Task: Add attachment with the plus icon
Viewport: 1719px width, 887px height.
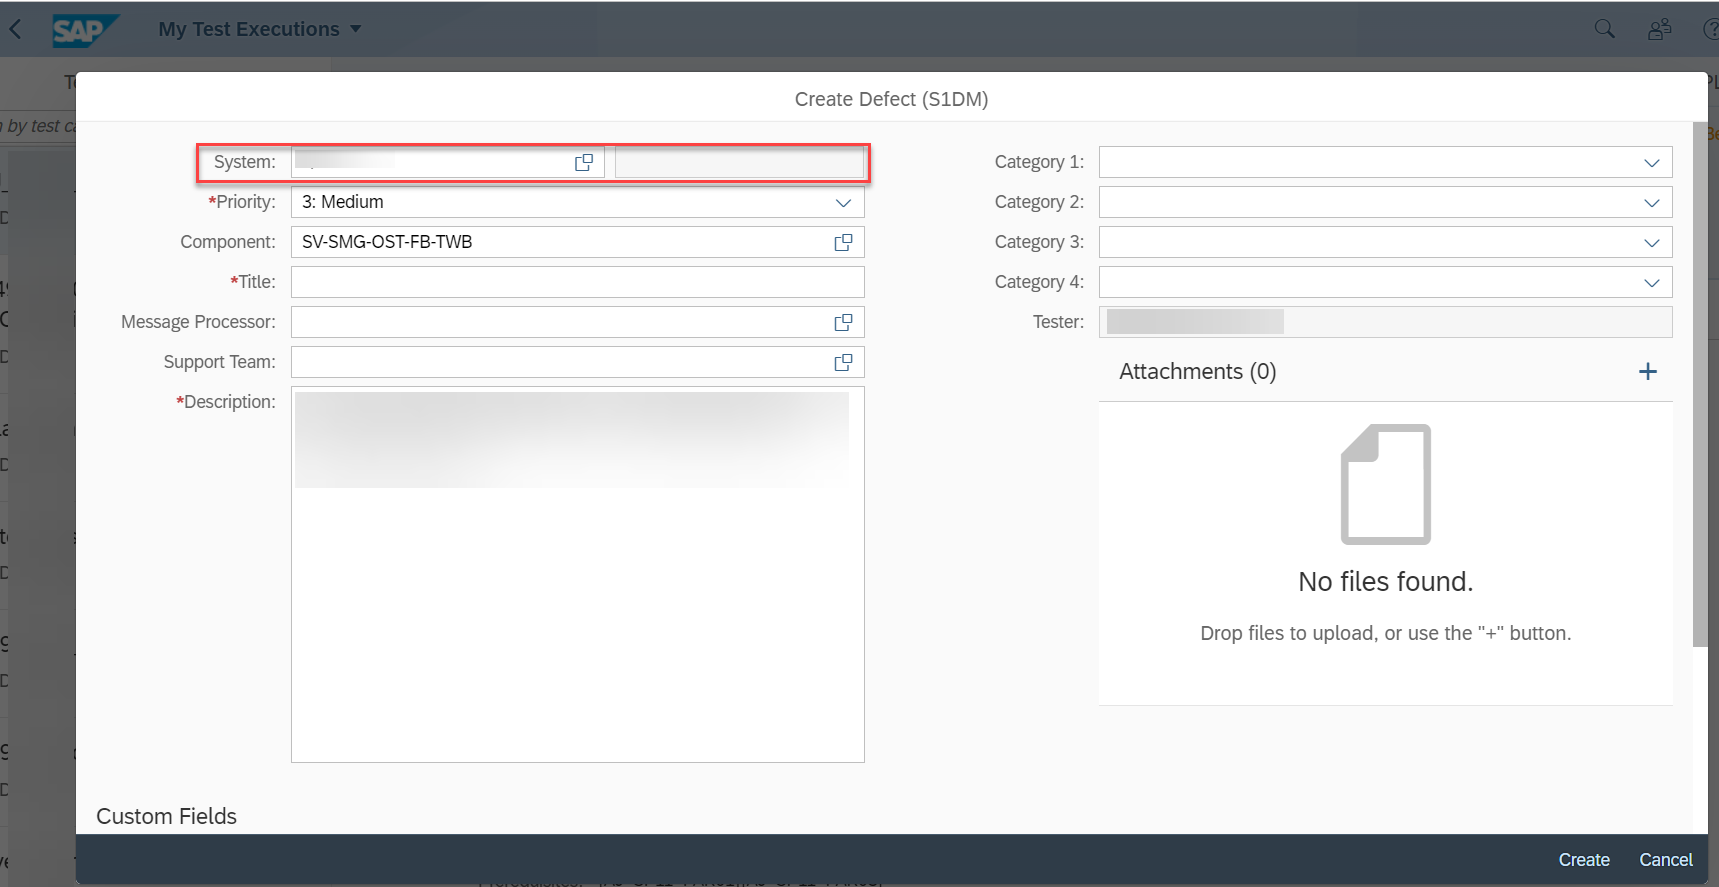Action: point(1648,372)
